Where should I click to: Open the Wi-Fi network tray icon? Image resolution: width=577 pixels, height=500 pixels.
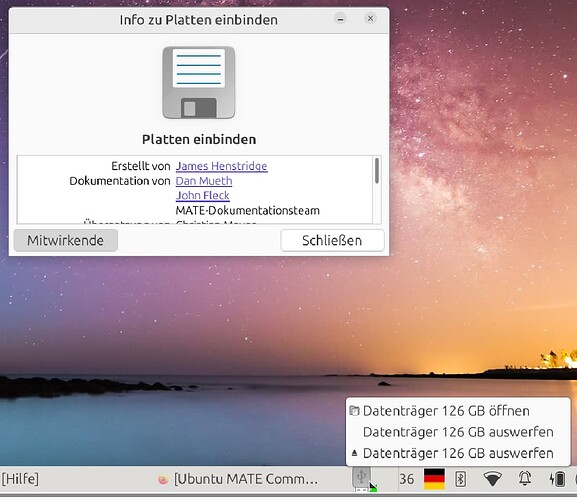(x=492, y=479)
